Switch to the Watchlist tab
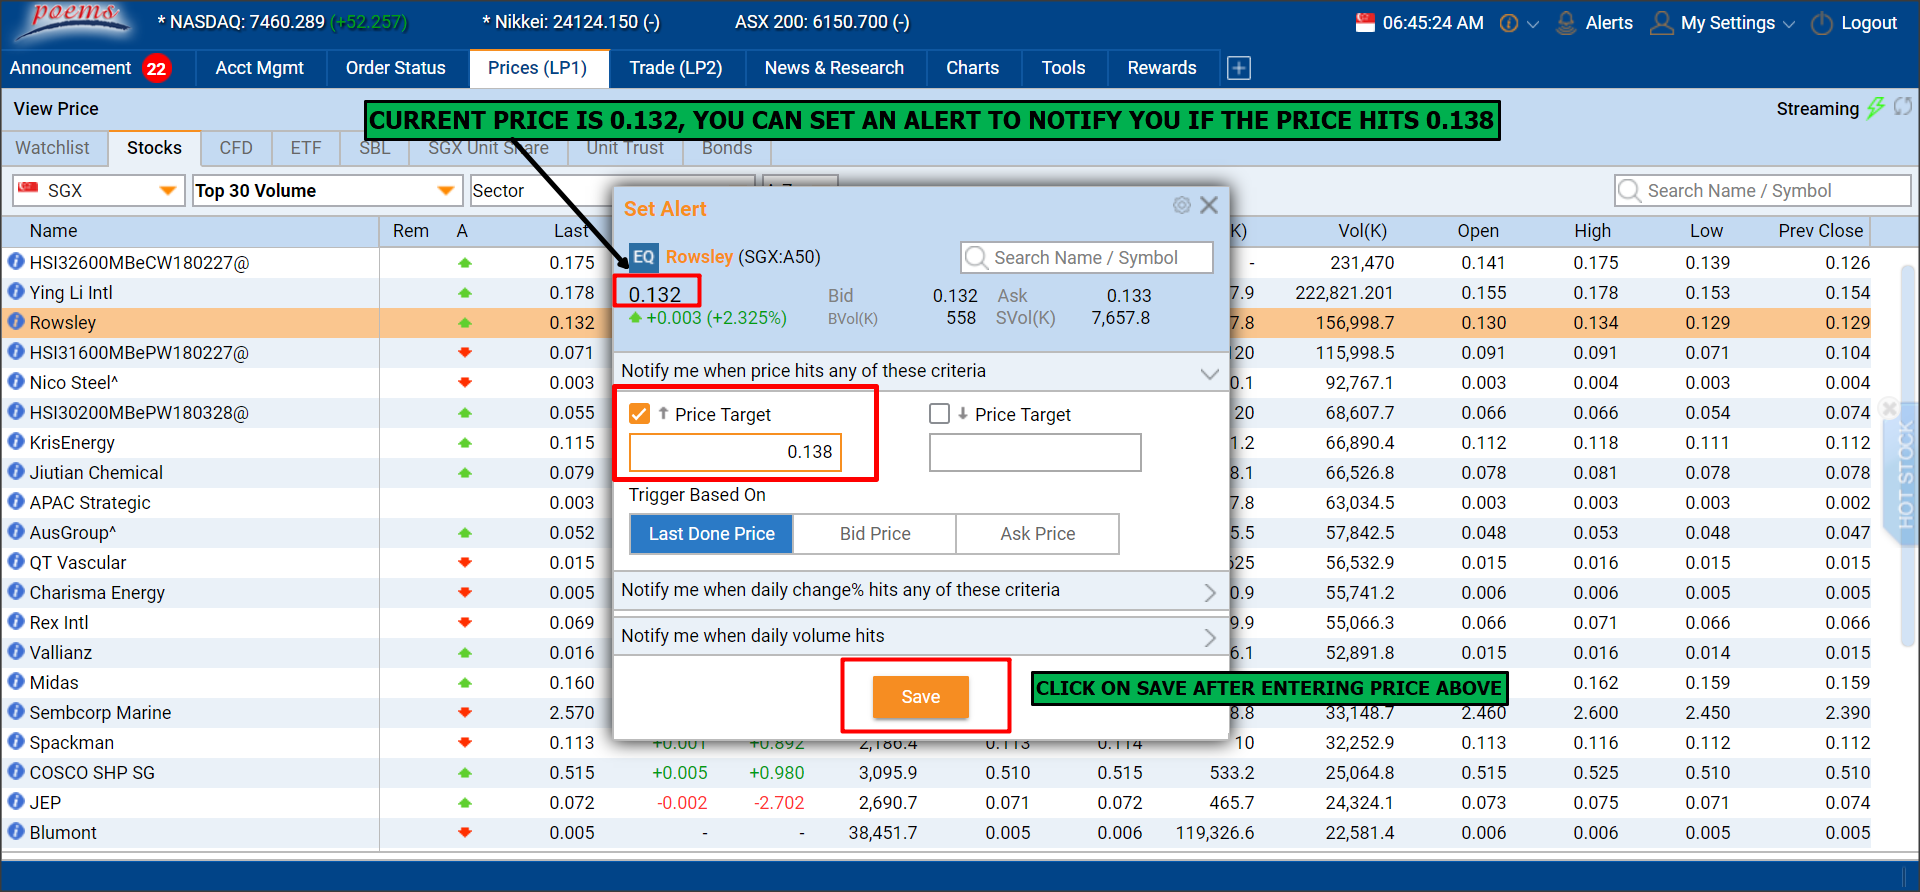This screenshot has width=1920, height=892. point(53,148)
